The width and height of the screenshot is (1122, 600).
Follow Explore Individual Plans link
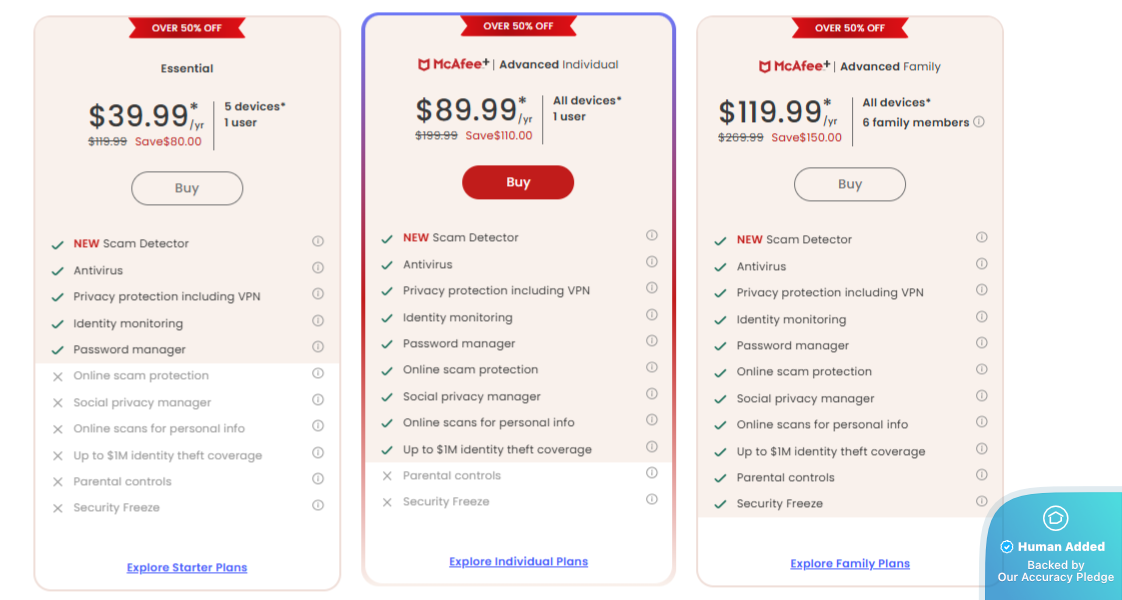click(x=518, y=562)
